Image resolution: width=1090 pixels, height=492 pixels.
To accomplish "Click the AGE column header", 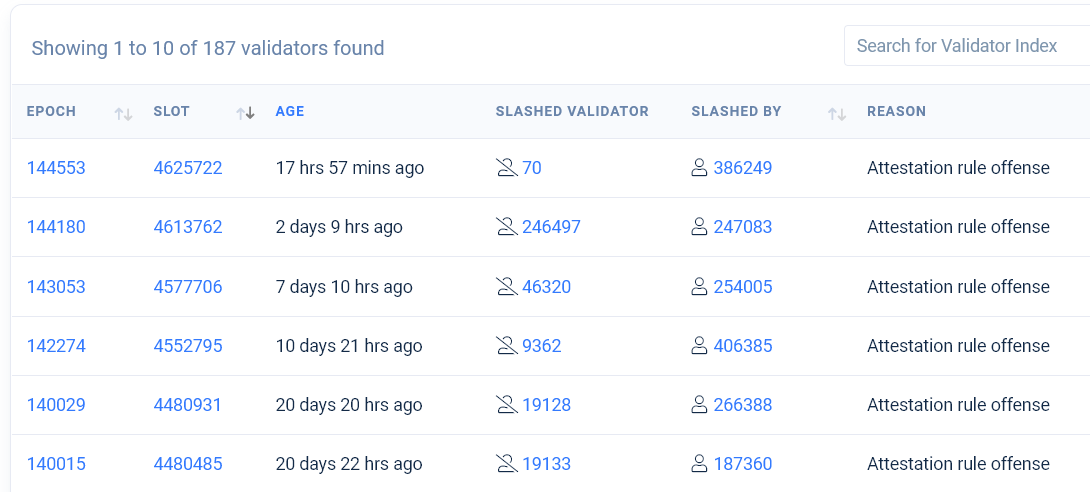I will pyautogui.click(x=290, y=111).
